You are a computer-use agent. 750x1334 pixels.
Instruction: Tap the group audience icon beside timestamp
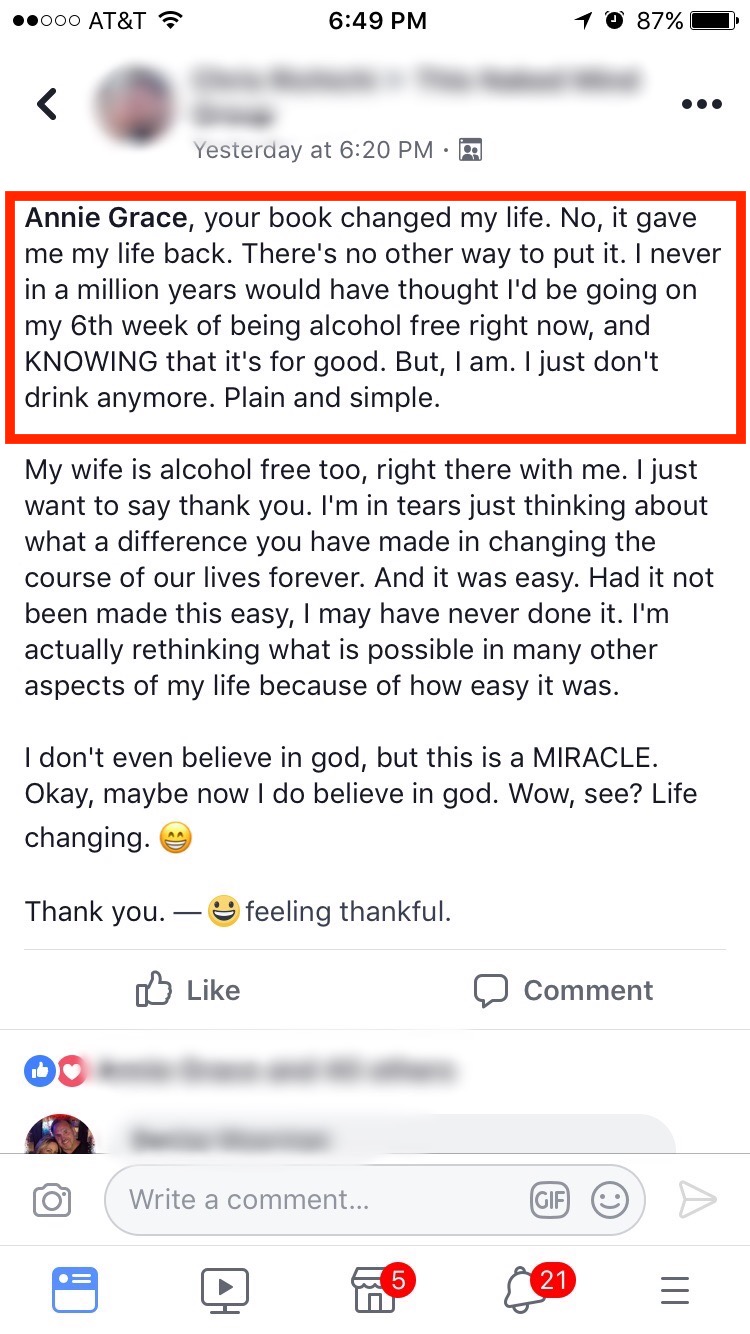pyautogui.click(x=470, y=150)
